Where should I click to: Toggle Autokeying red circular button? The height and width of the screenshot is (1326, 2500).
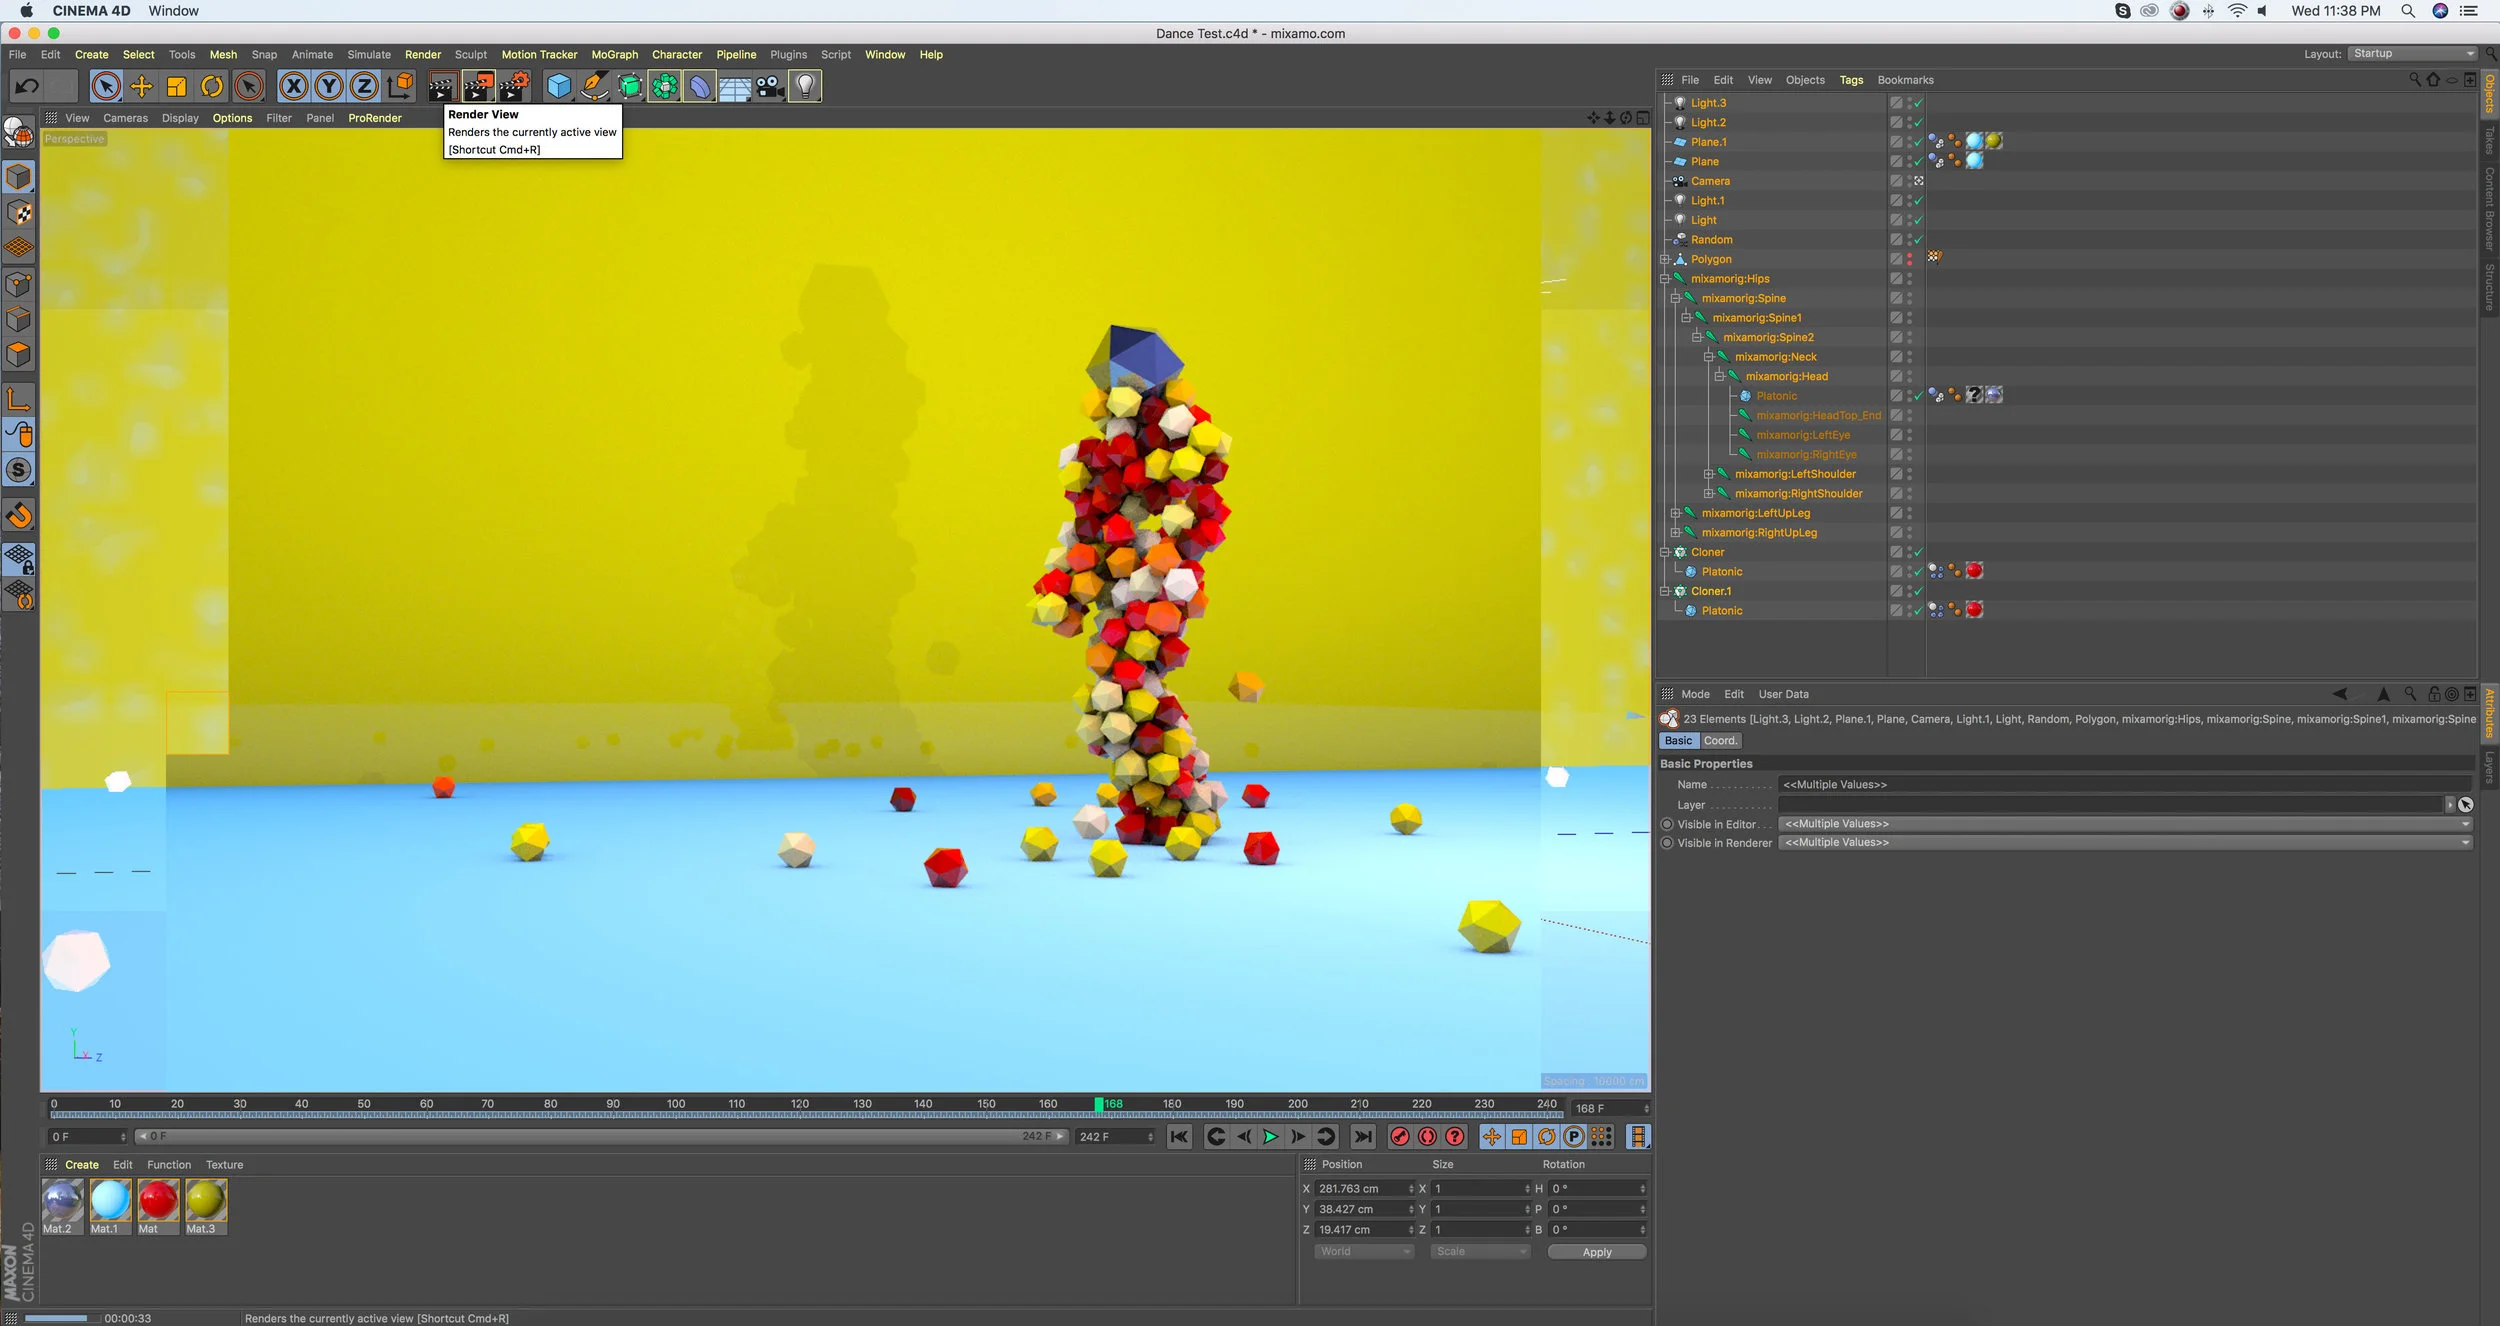(1427, 1137)
